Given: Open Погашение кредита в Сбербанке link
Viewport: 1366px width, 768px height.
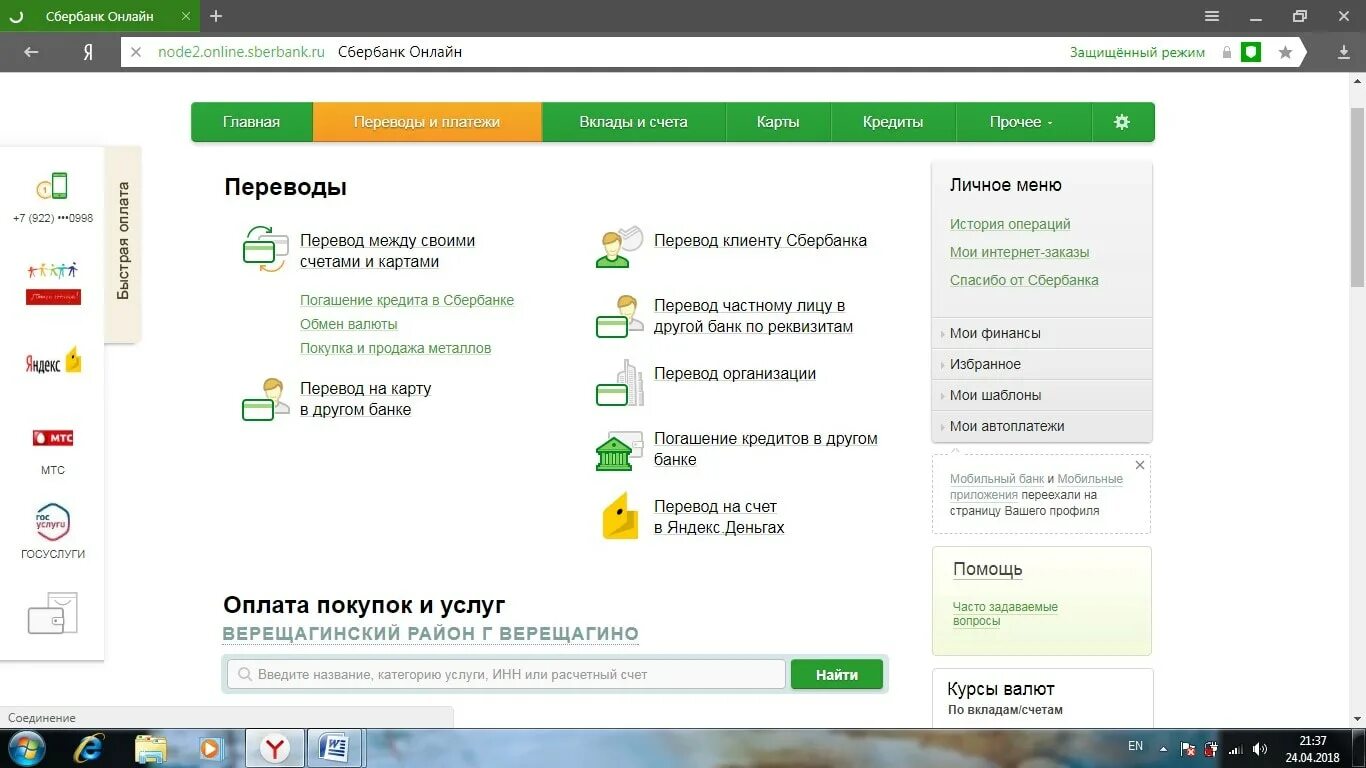Looking at the screenshot, I should [407, 300].
